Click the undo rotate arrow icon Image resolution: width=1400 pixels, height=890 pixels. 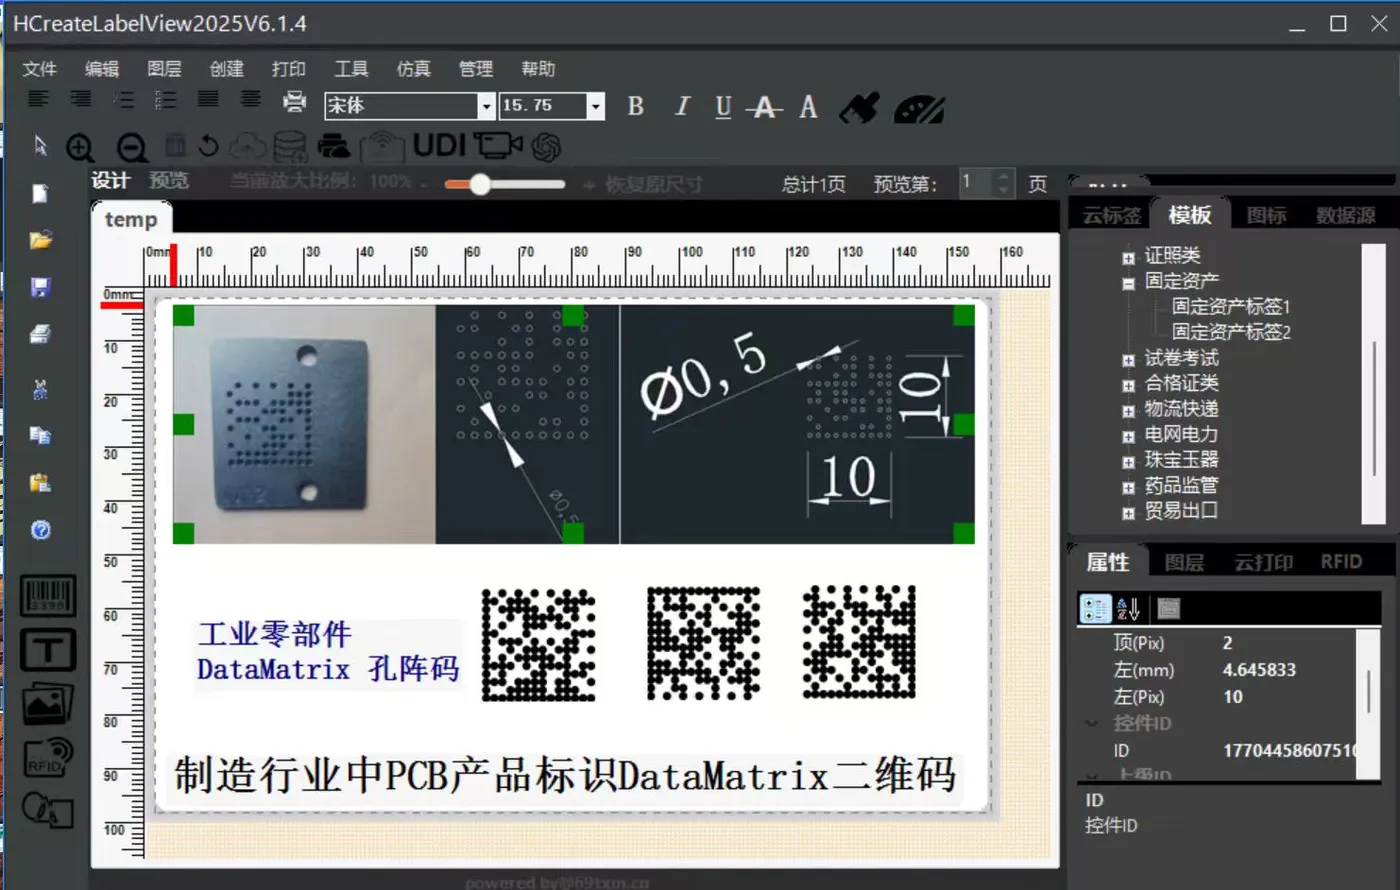coord(208,146)
